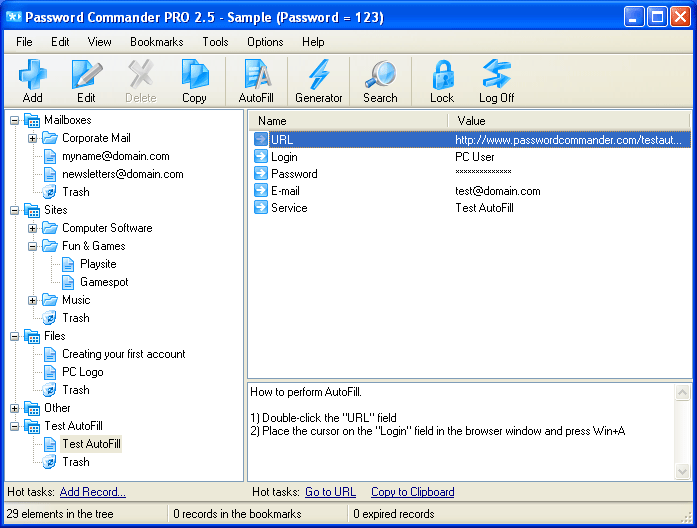
Task: Click the Log Off toolbar icon
Action: click(x=497, y=74)
